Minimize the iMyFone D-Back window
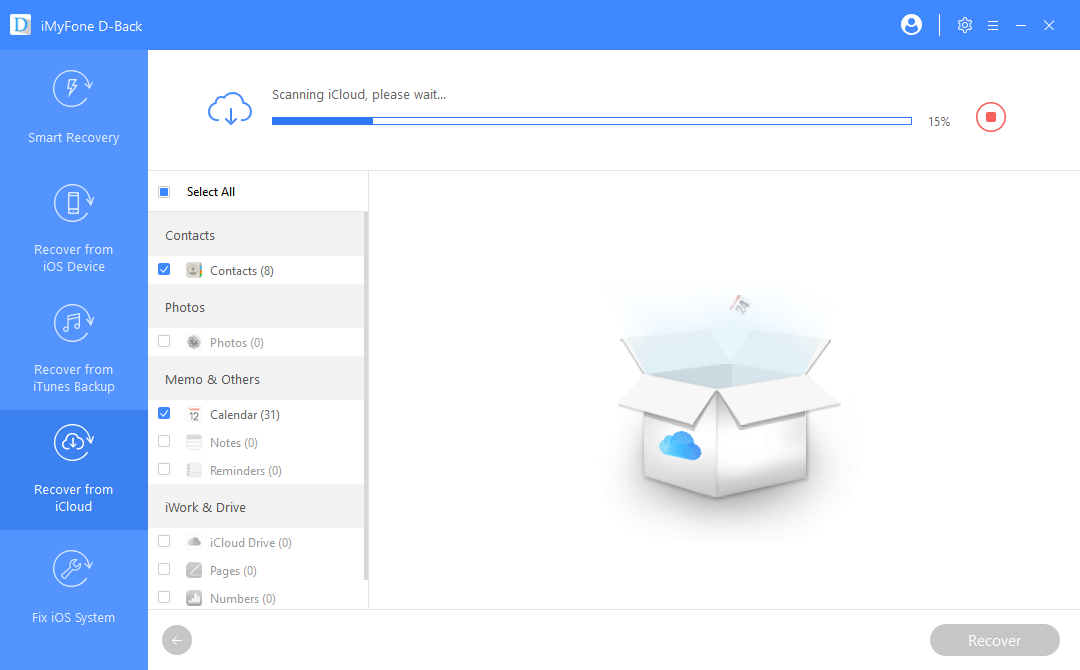 click(1021, 25)
